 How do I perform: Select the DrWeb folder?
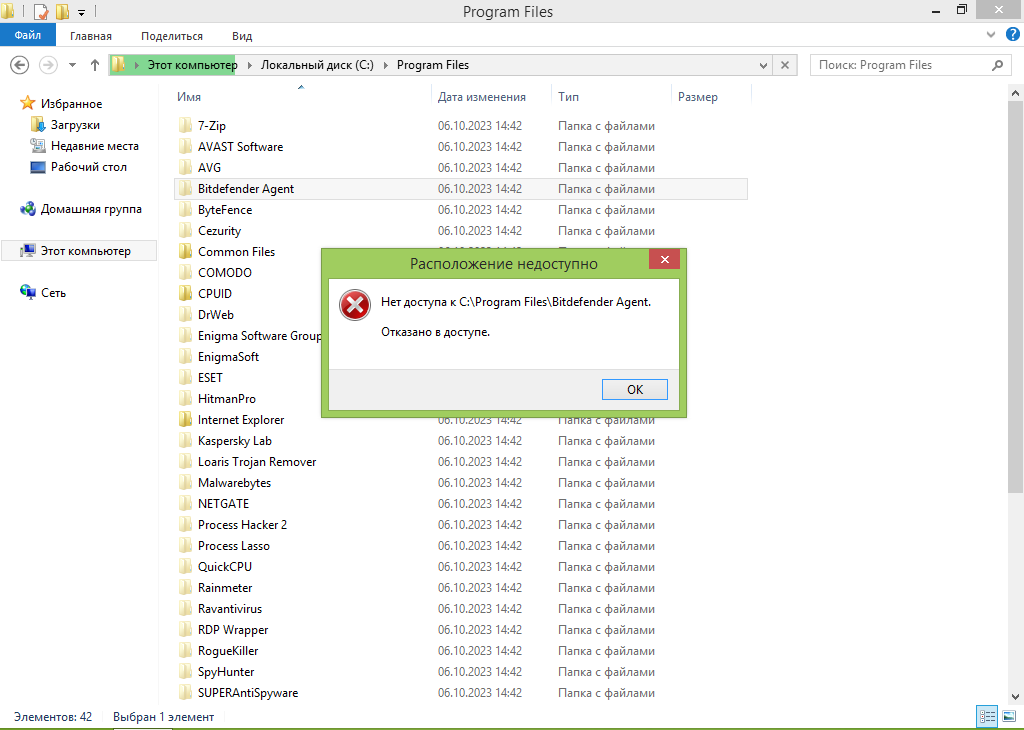pos(216,315)
